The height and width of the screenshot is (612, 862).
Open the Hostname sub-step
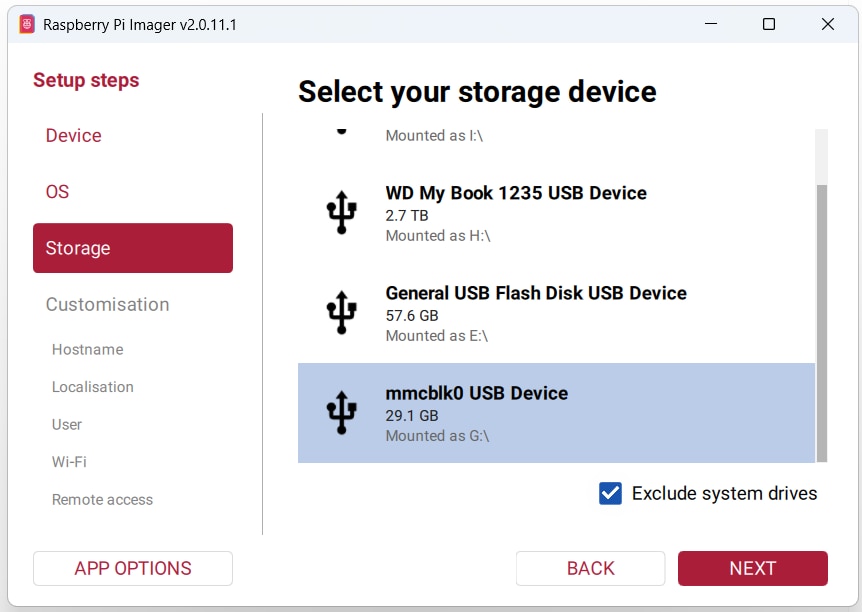point(87,349)
